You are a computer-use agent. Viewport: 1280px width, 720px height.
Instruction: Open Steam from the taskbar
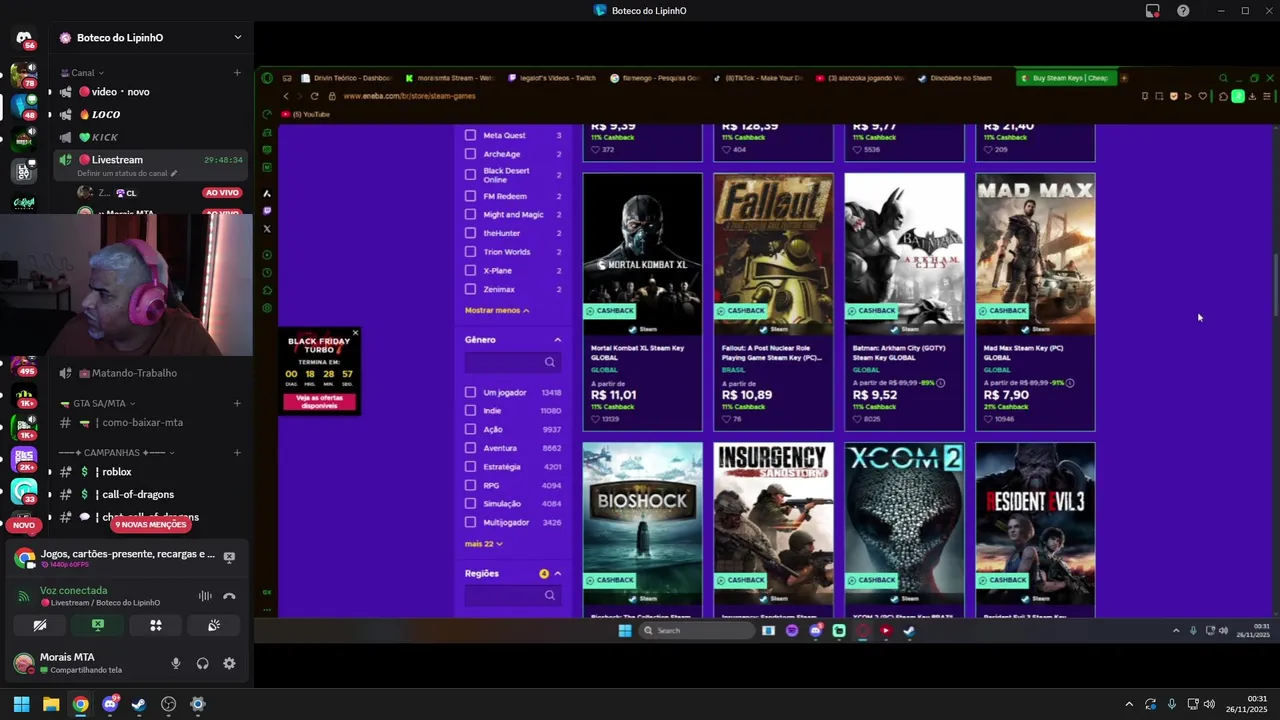[x=139, y=704]
